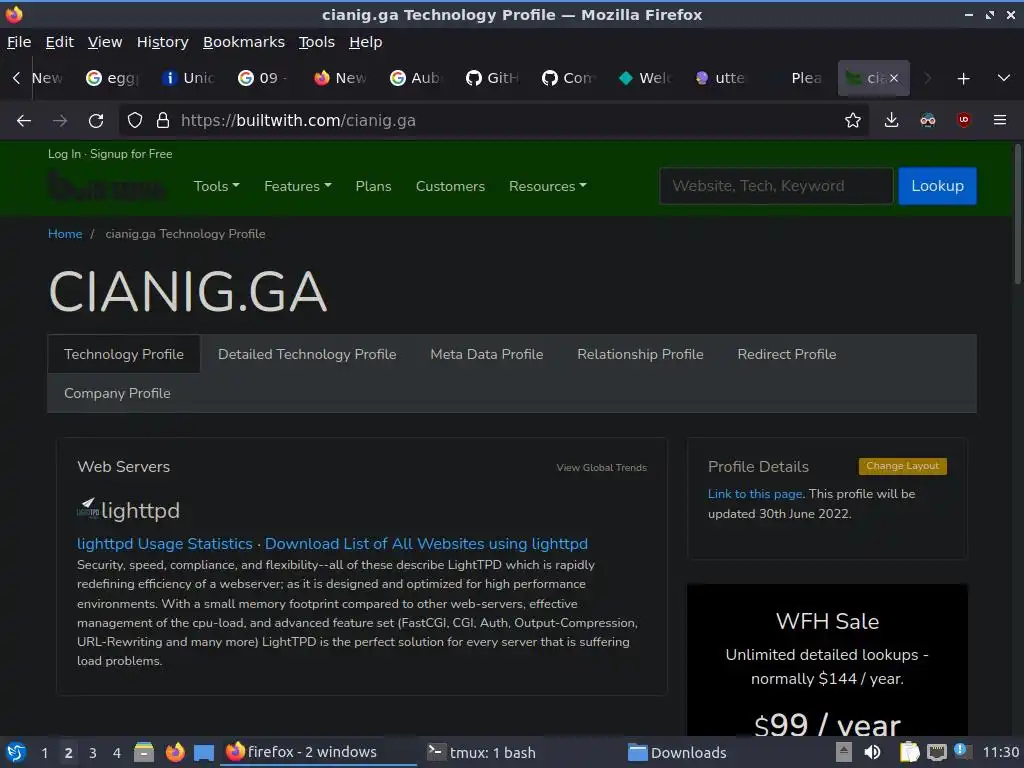Reload the current page
The height and width of the screenshot is (768, 1024).
(x=96, y=121)
